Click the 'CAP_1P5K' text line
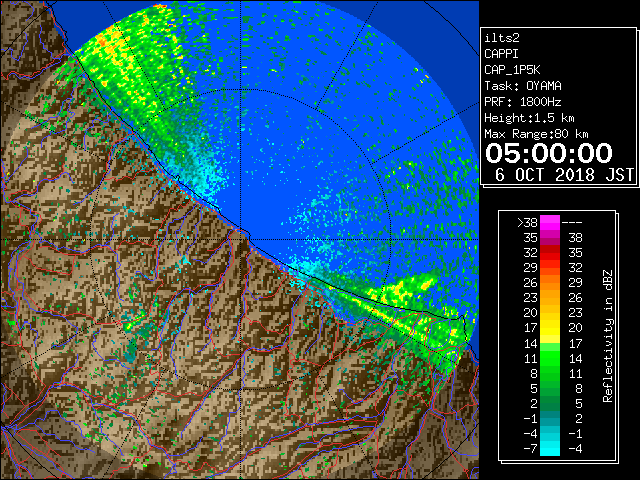 (512, 70)
